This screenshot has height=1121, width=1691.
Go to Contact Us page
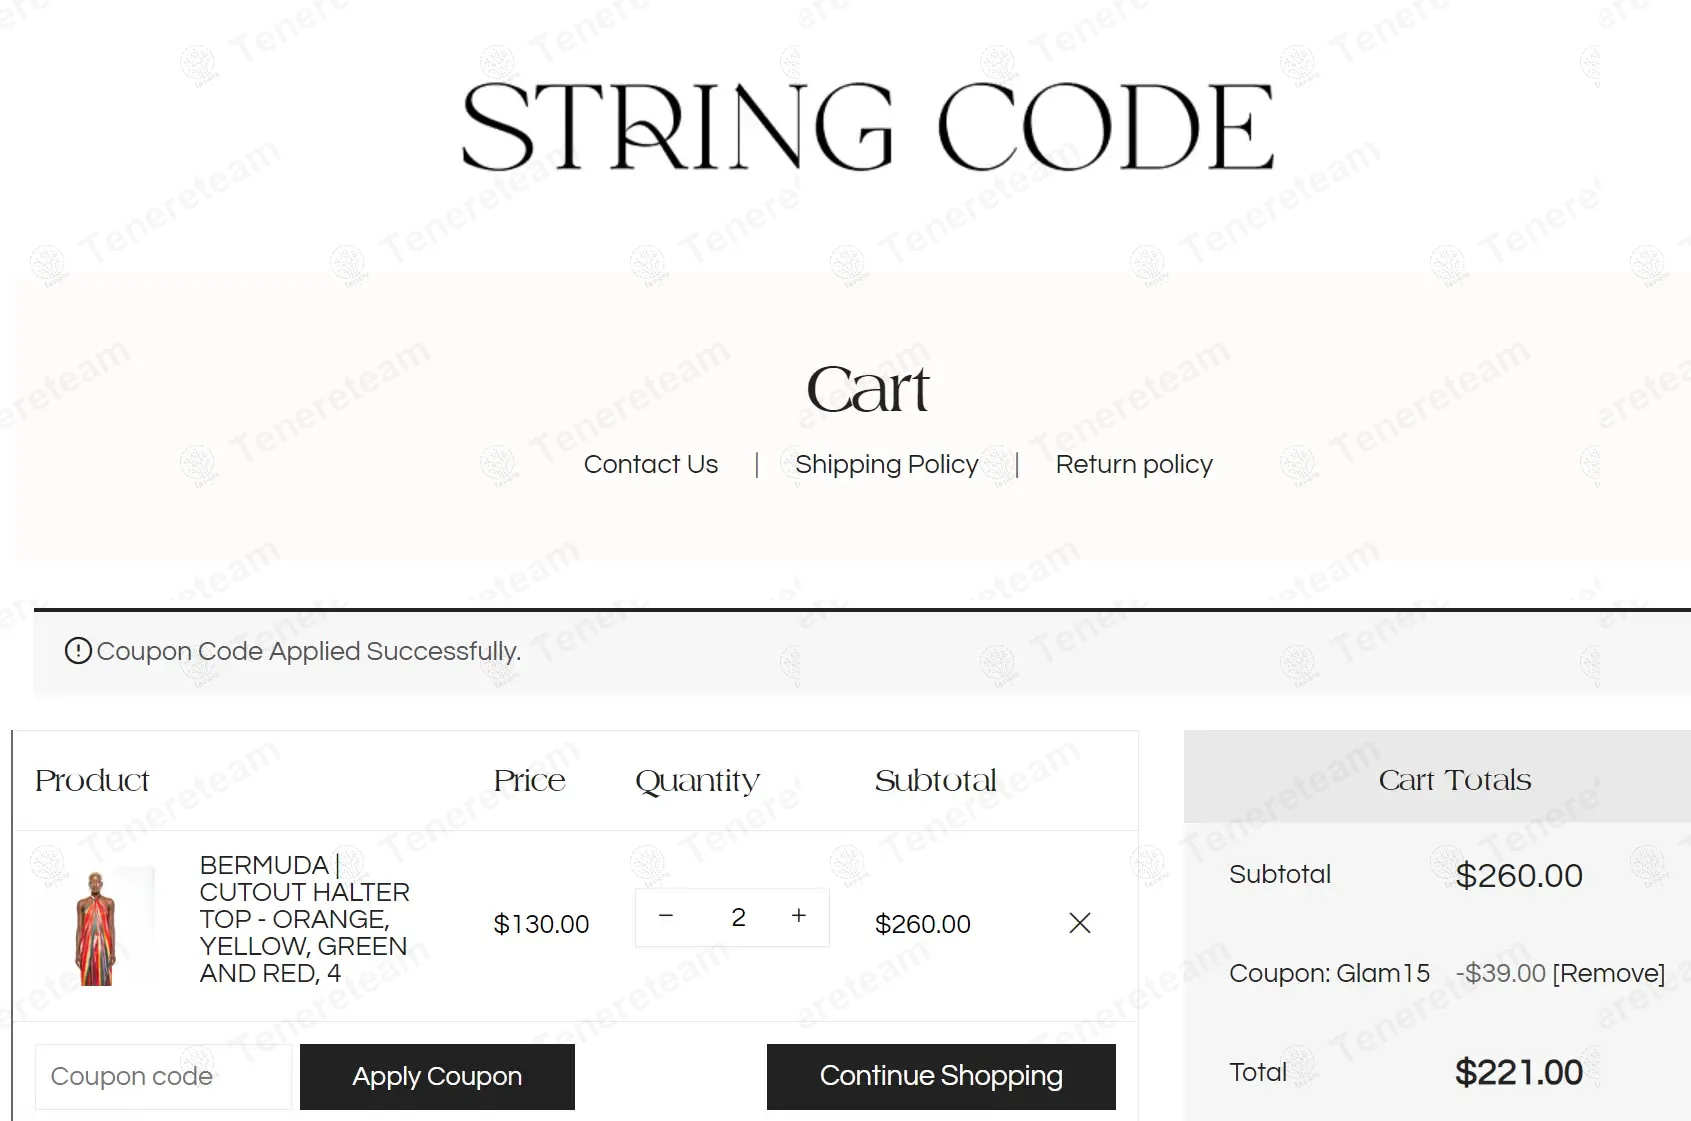point(651,464)
